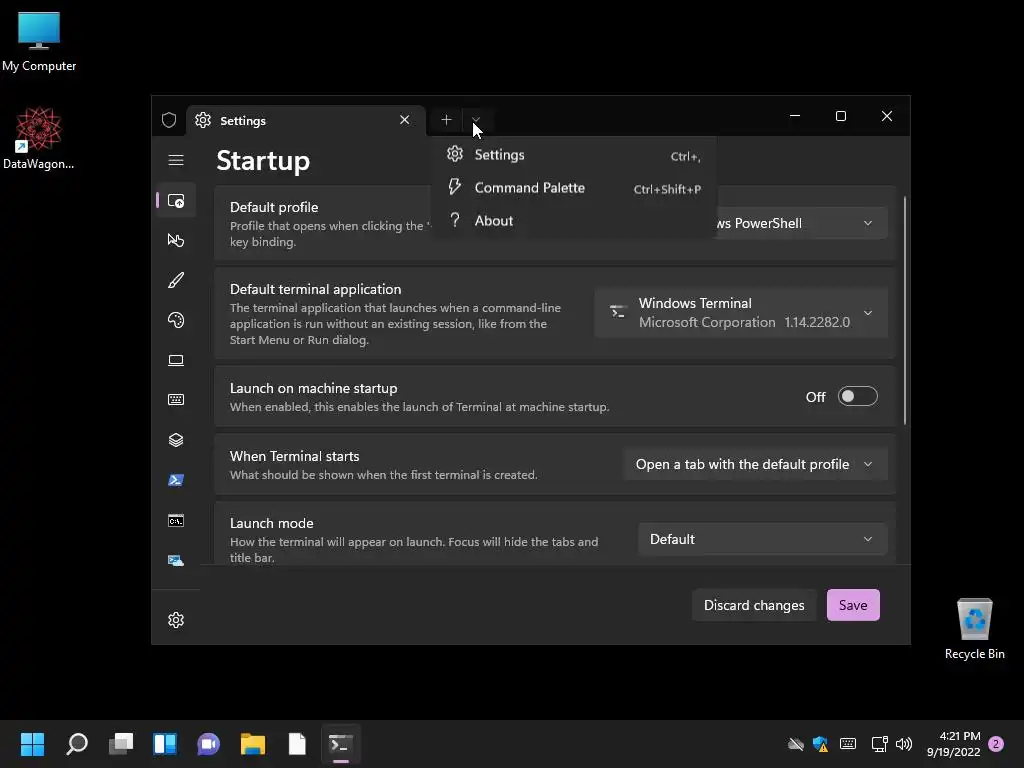Close the Settings tab
The height and width of the screenshot is (768, 1024).
(404, 120)
